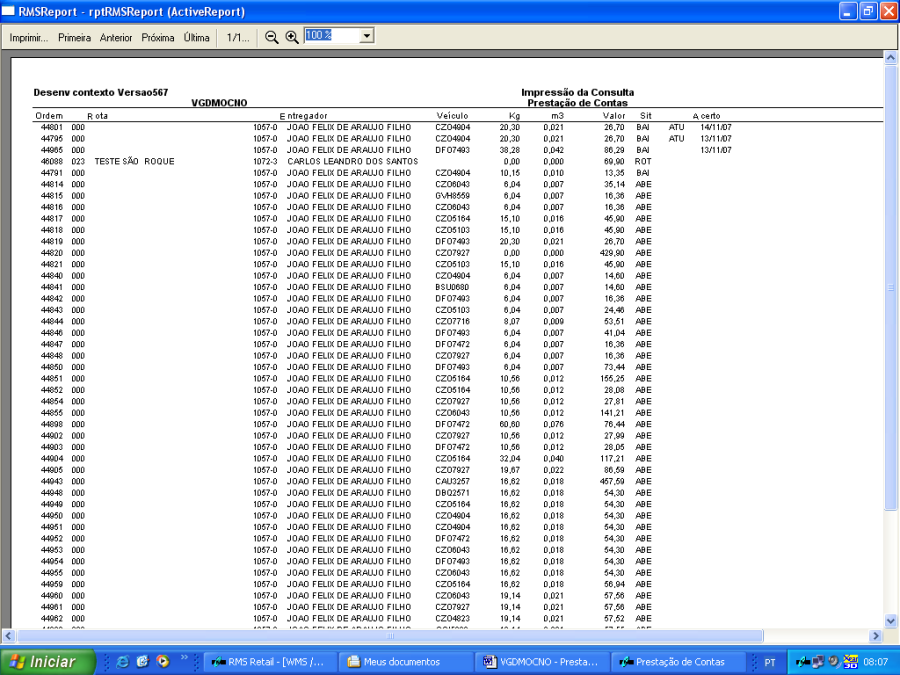Click the vertical scrollbar thumb
Viewport: 900px width, 675px height.
[x=890, y=287]
